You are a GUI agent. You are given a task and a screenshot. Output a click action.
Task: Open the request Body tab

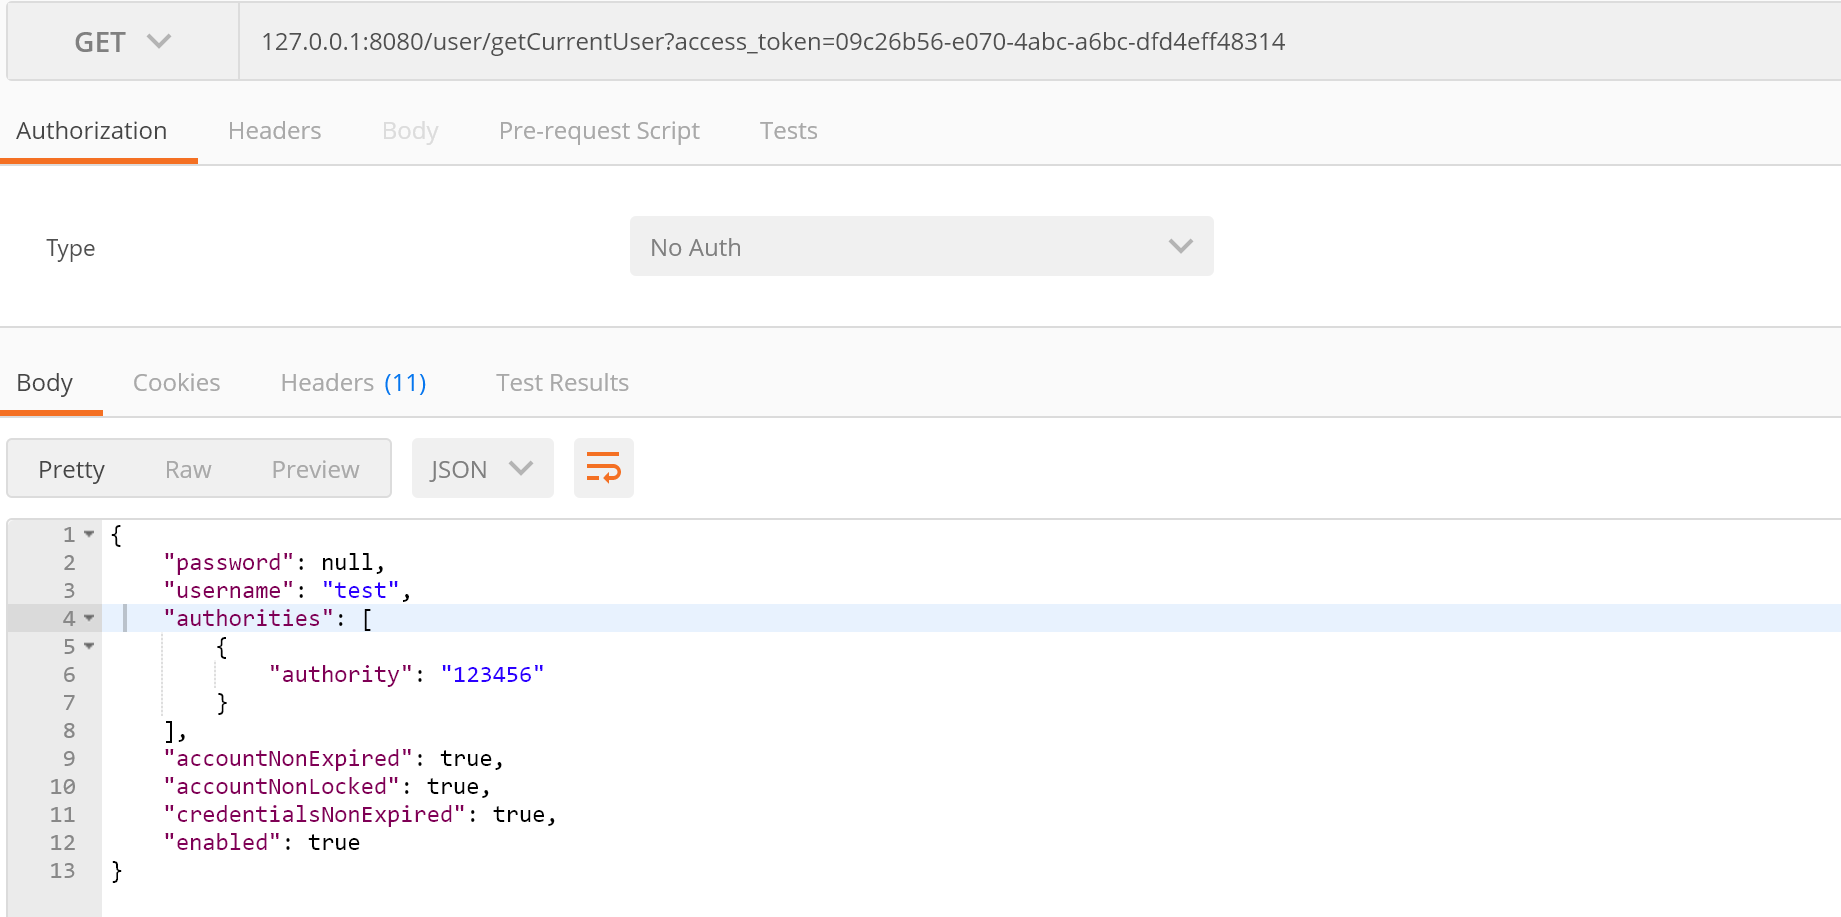pos(410,131)
